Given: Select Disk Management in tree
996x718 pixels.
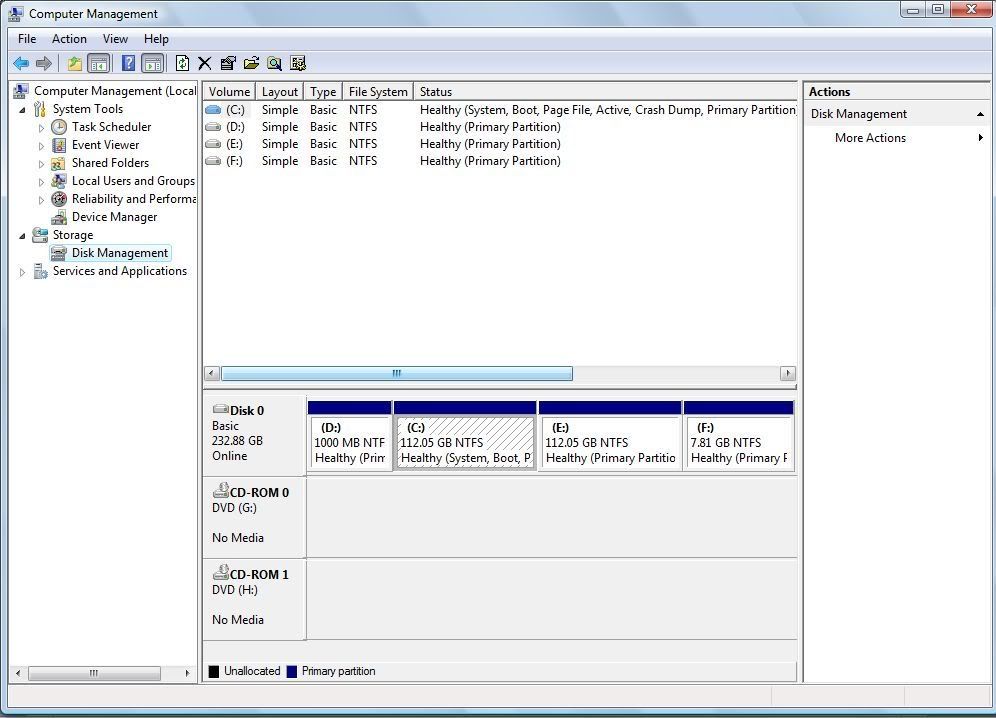Looking at the screenshot, I should point(119,253).
